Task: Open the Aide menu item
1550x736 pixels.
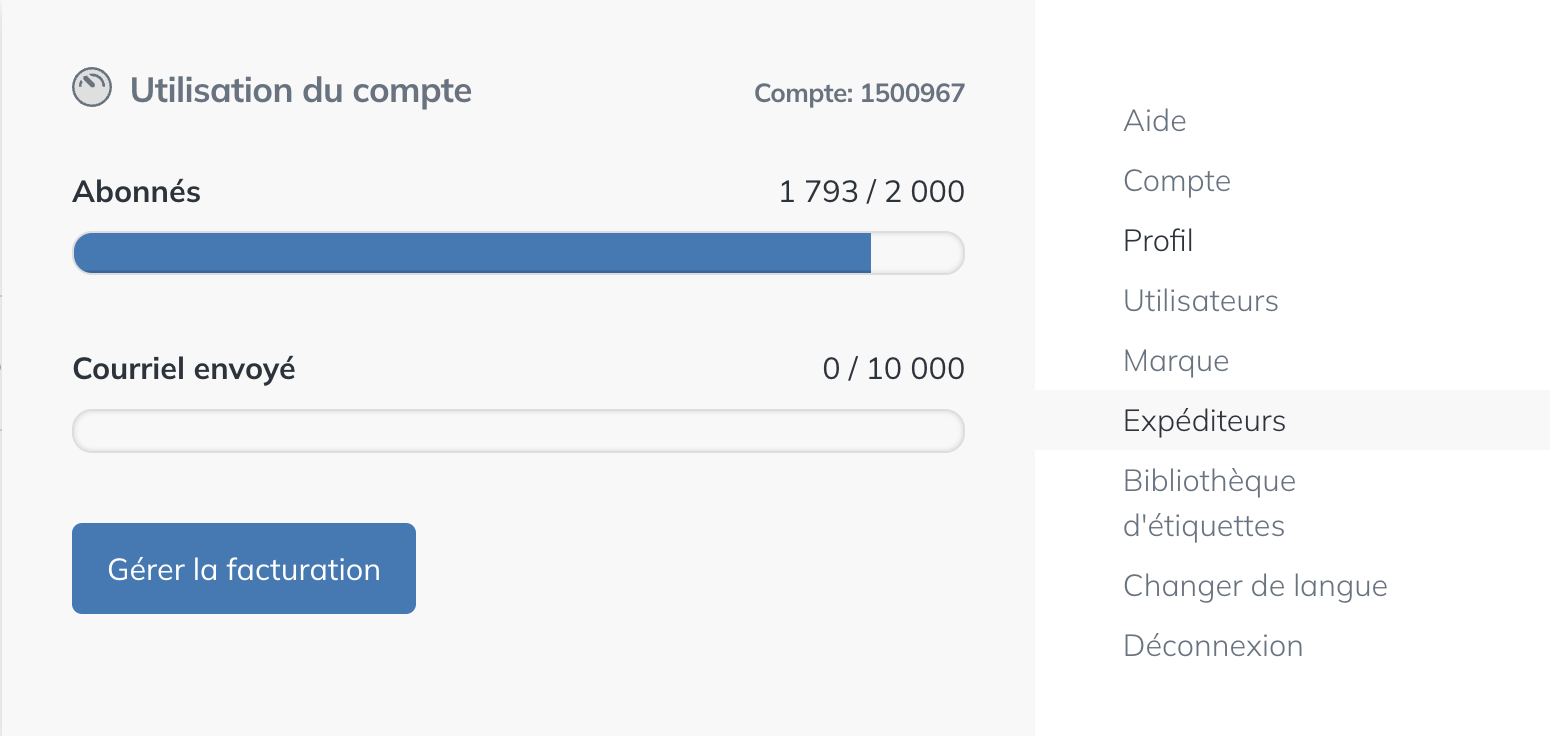Action: click(x=1155, y=121)
